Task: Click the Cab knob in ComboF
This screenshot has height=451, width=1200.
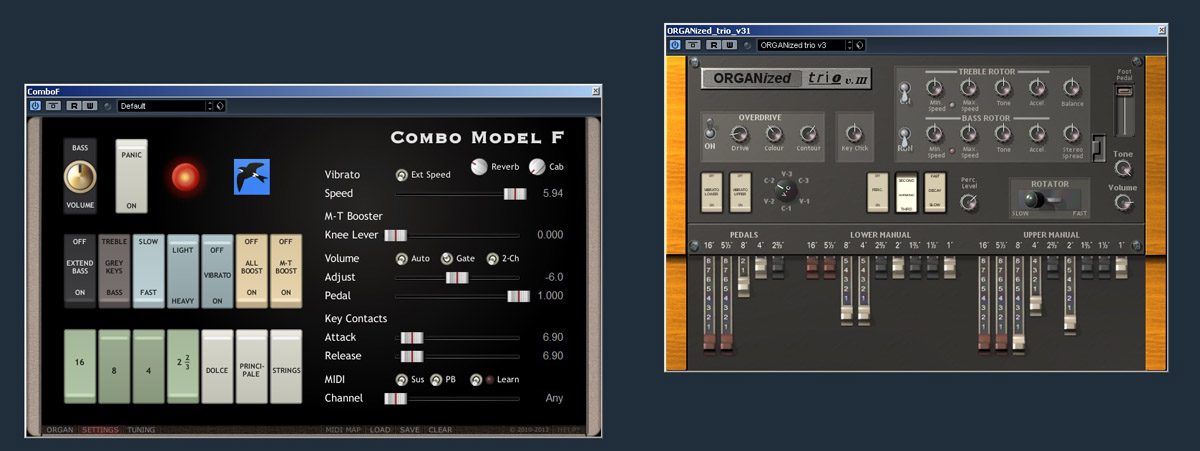Action: [x=538, y=167]
